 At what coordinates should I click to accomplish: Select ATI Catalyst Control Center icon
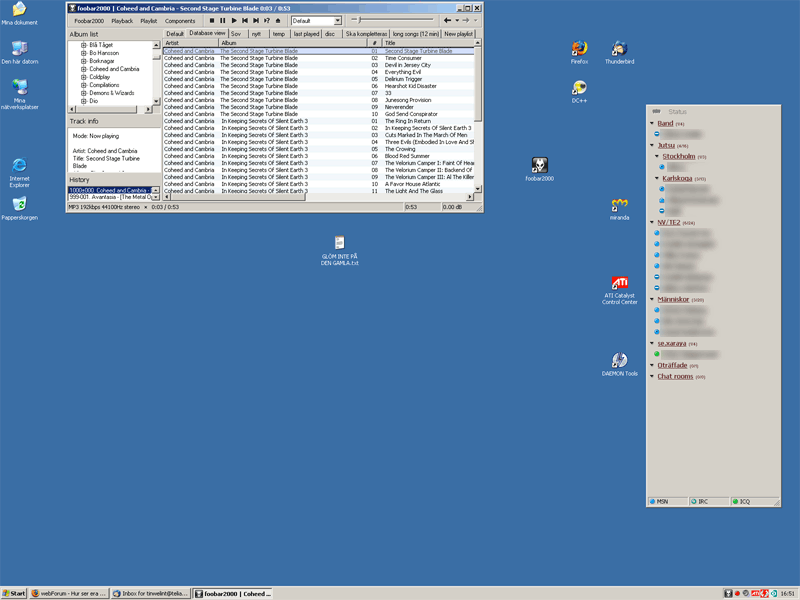[619, 290]
